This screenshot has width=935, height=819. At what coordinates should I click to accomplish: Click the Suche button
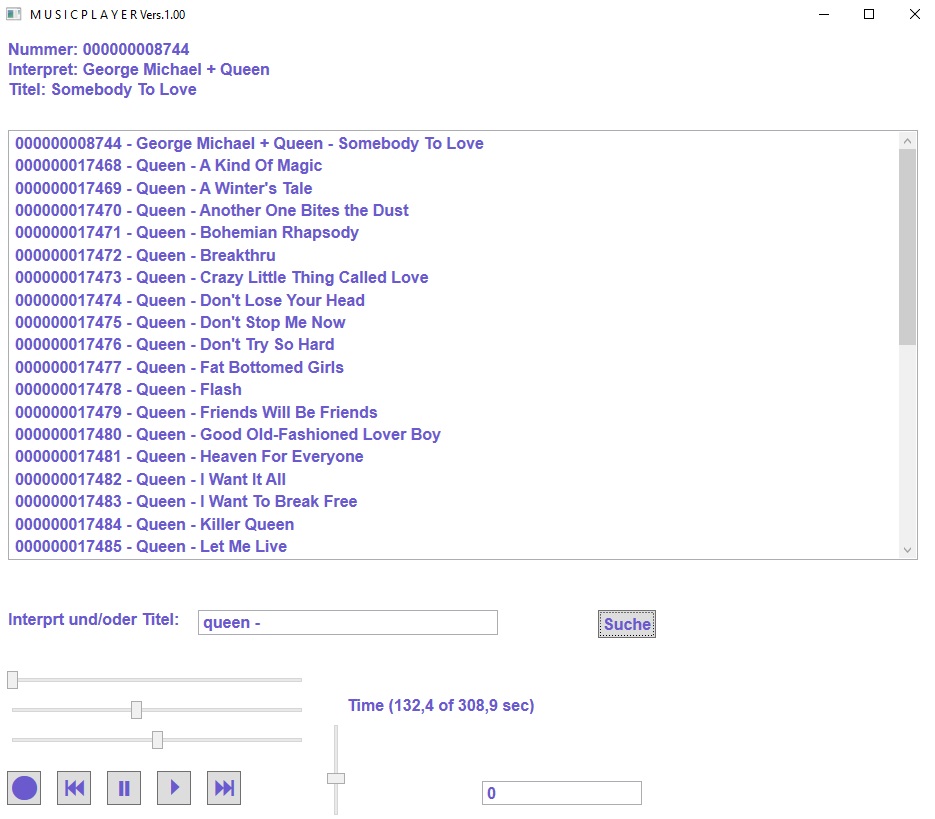[x=627, y=624]
